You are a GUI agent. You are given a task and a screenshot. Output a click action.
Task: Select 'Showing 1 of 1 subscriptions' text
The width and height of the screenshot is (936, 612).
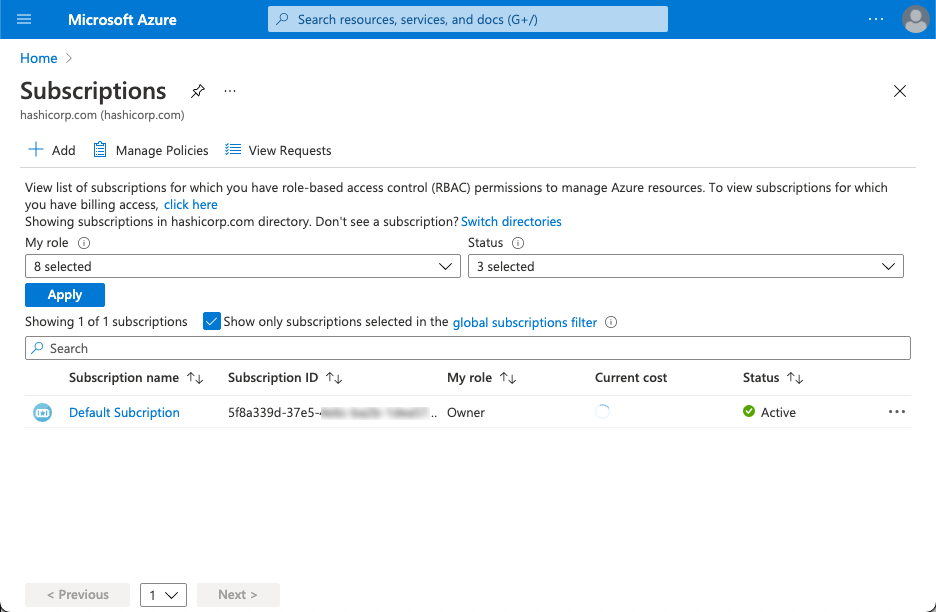point(106,322)
